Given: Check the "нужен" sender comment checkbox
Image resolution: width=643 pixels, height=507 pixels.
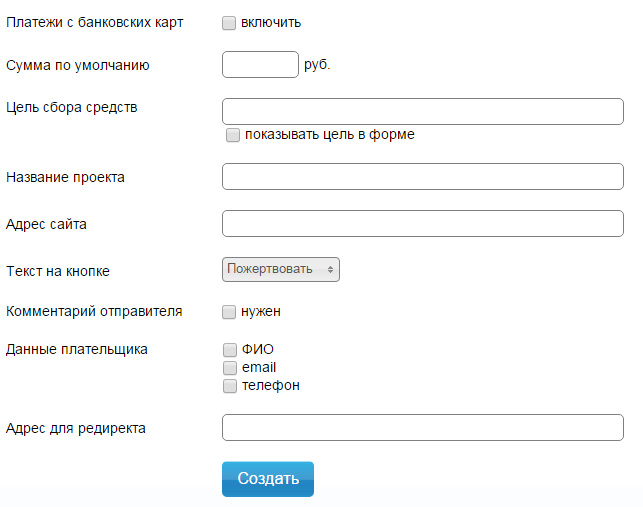Looking at the screenshot, I should pyautogui.click(x=229, y=312).
